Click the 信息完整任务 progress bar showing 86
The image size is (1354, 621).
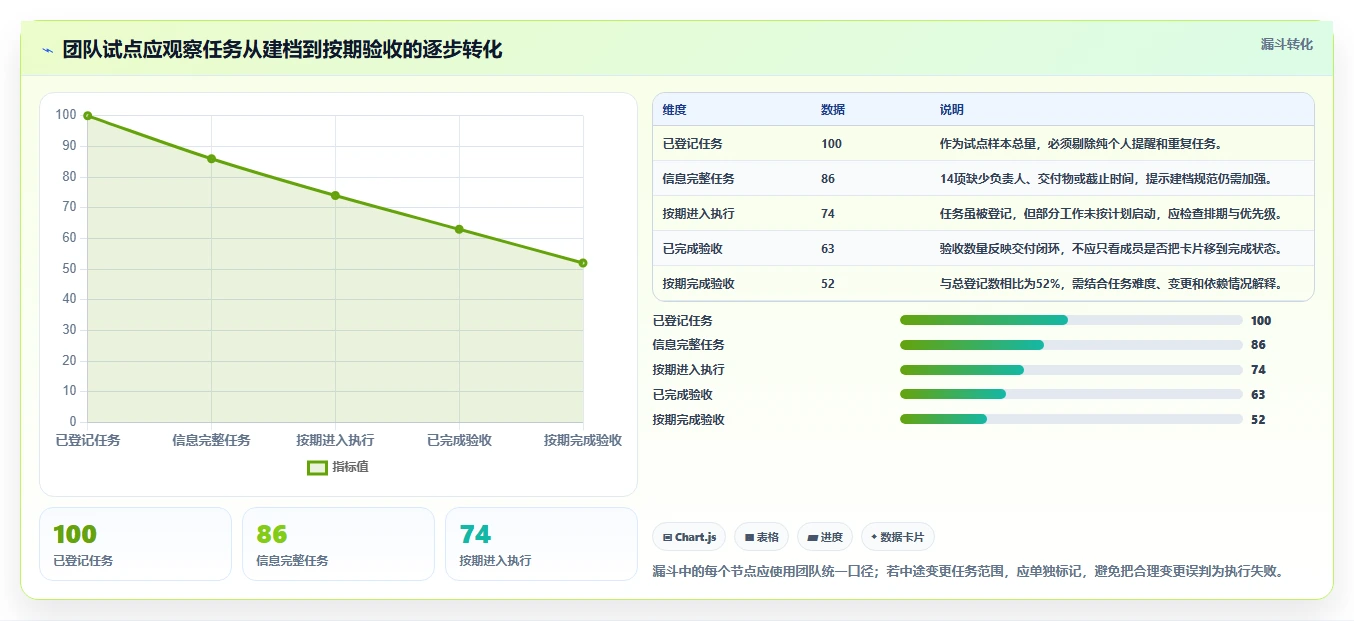coord(1071,345)
